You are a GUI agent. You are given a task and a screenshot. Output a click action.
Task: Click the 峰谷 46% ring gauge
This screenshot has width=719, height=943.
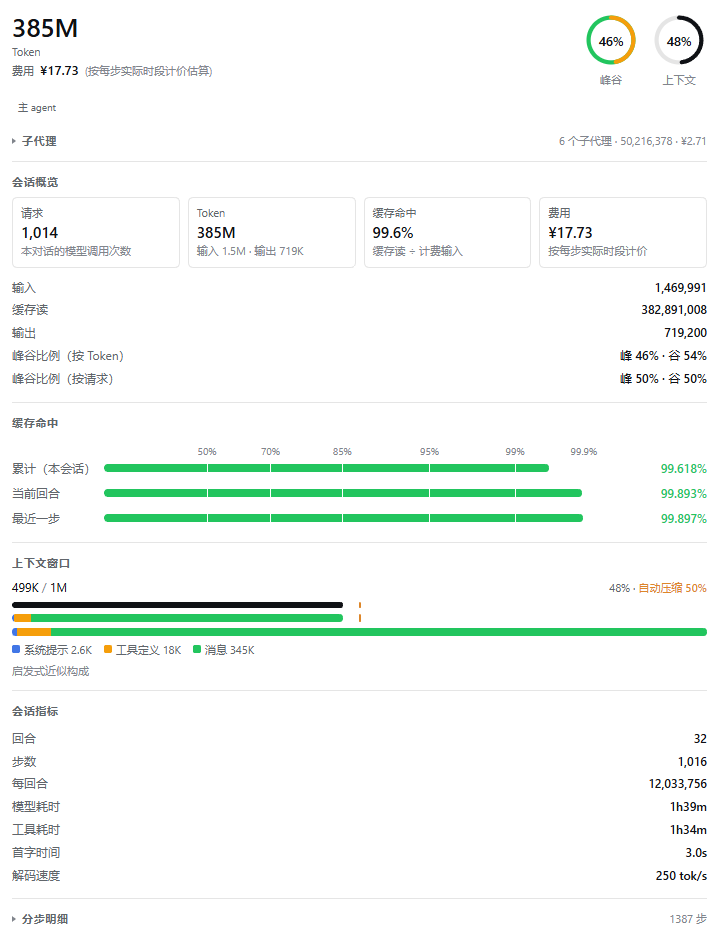[x=611, y=40]
